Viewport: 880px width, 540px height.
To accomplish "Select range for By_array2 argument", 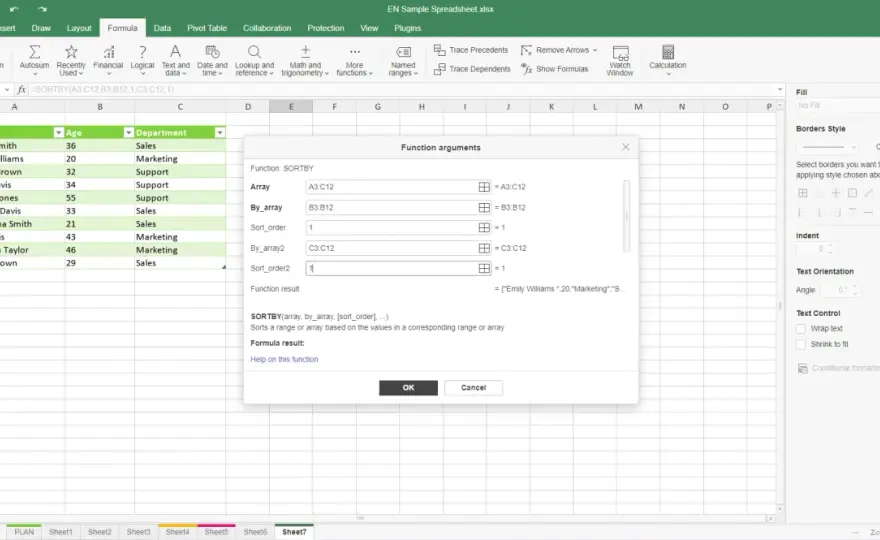I will coord(484,248).
